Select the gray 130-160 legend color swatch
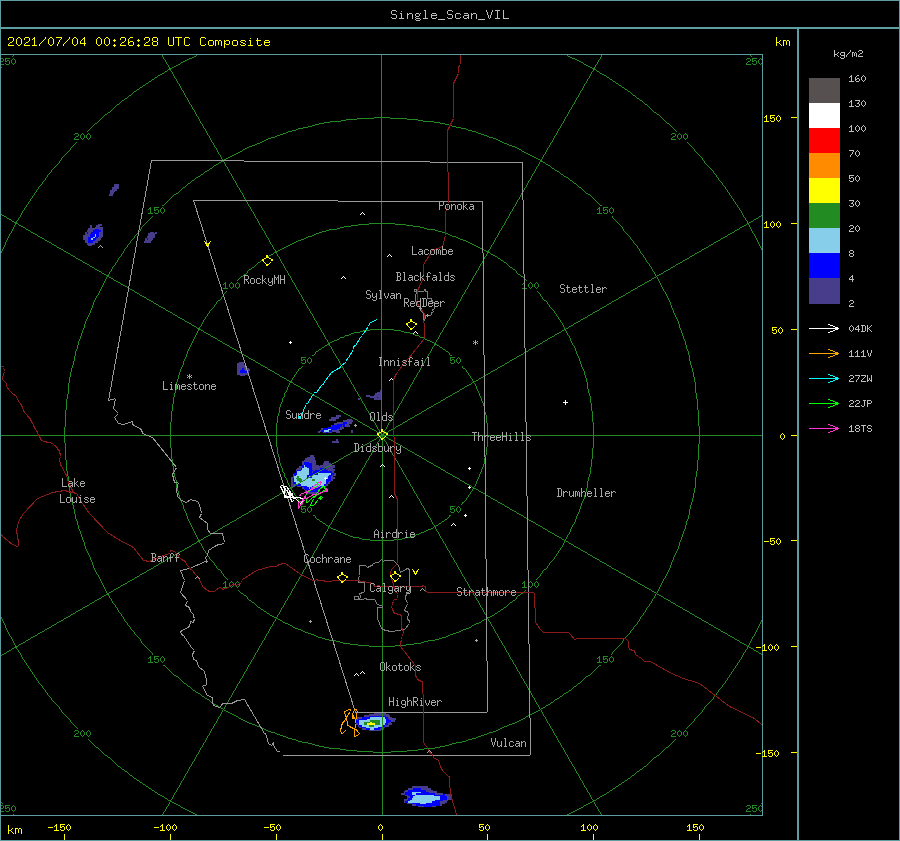This screenshot has width=900, height=841. point(824,91)
